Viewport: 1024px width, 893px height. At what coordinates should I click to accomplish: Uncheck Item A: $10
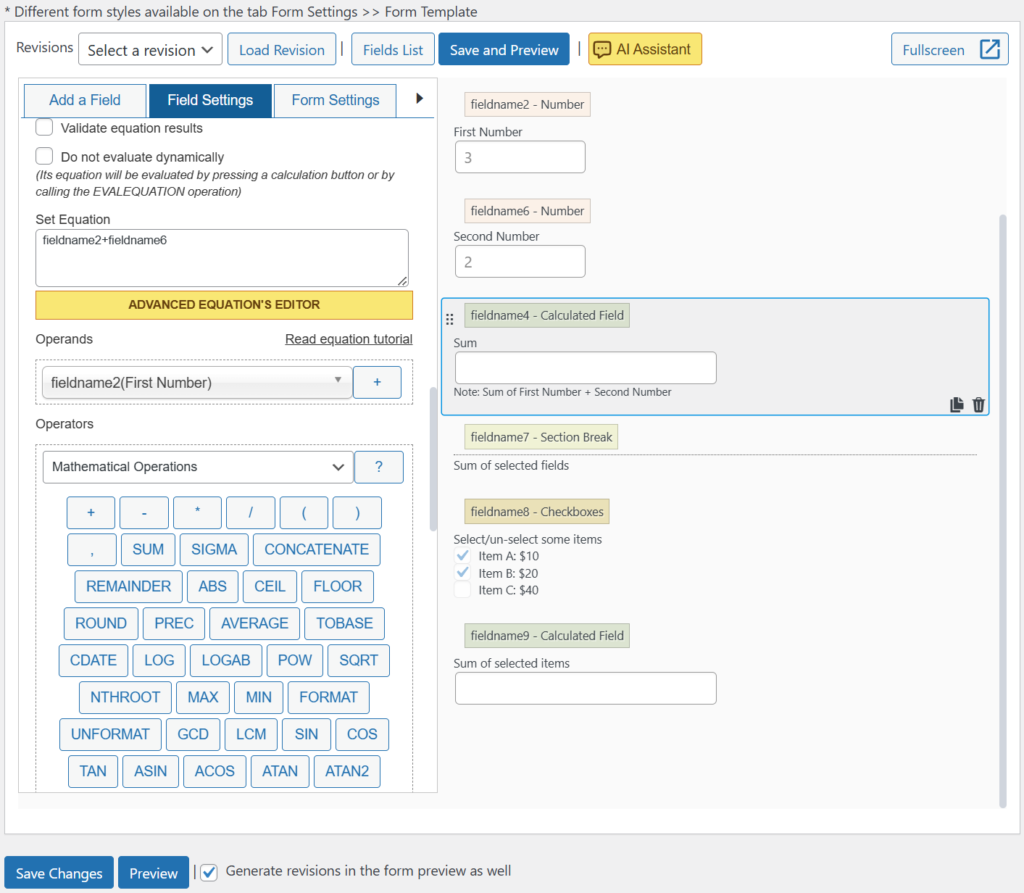point(462,555)
